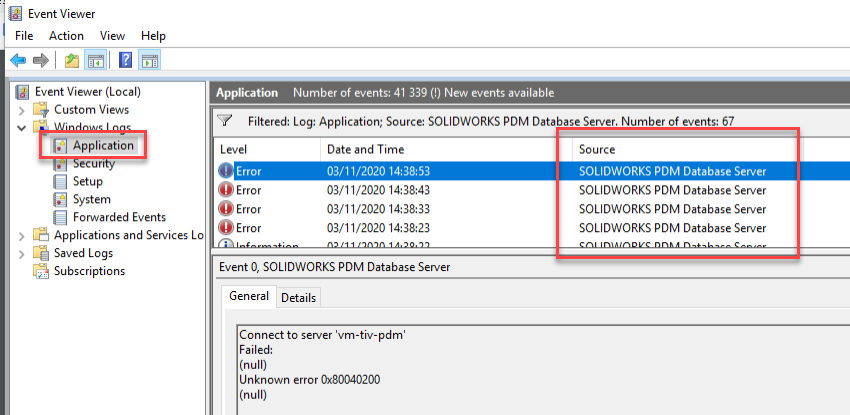Switch to the Details tab
850x415 pixels.
click(x=299, y=297)
